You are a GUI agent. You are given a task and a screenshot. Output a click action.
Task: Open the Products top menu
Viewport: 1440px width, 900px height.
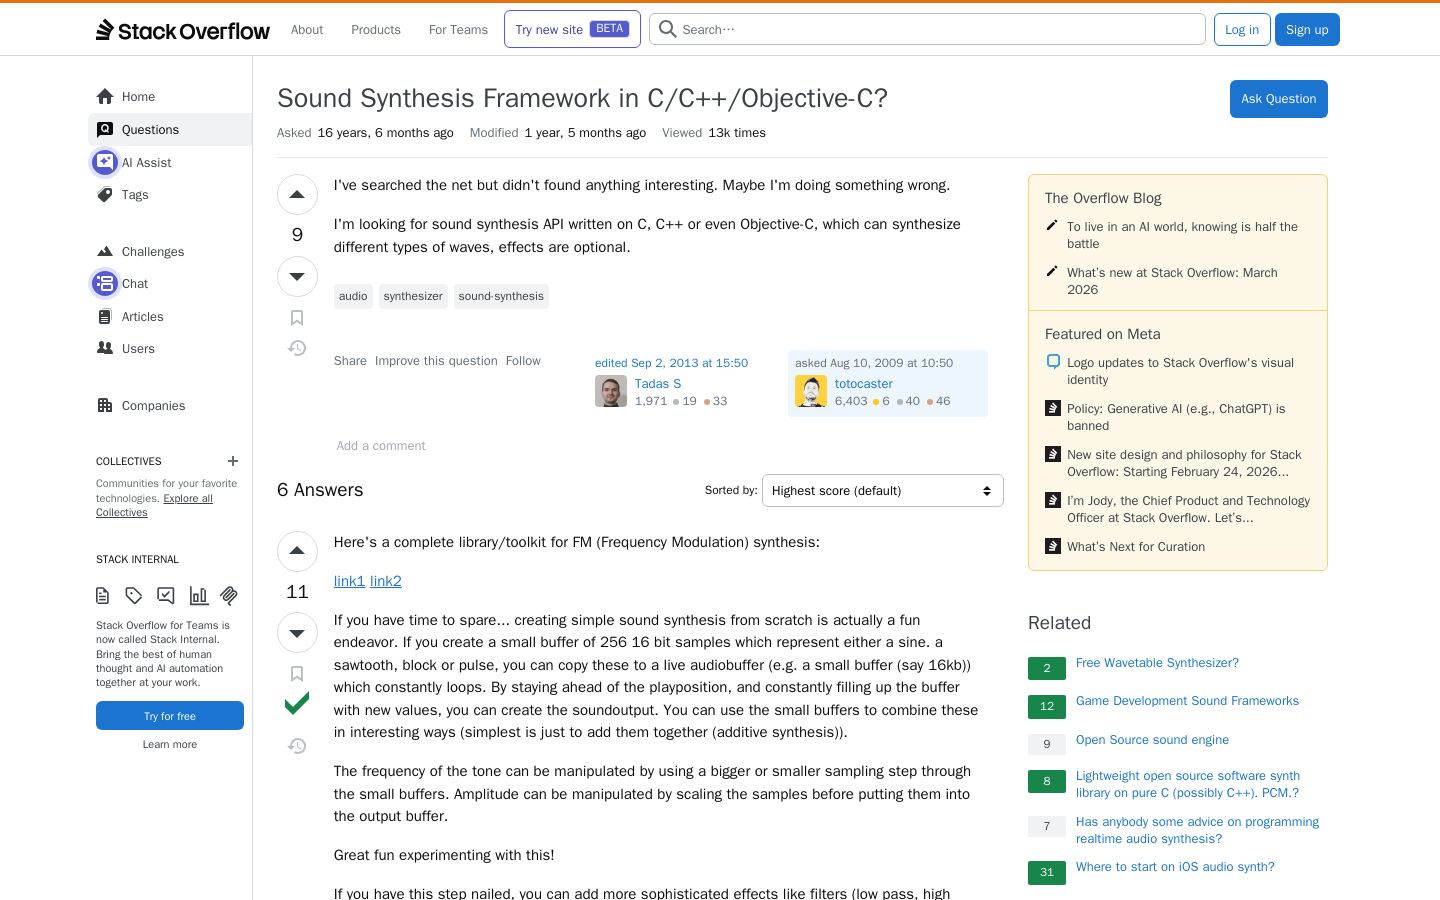click(376, 30)
